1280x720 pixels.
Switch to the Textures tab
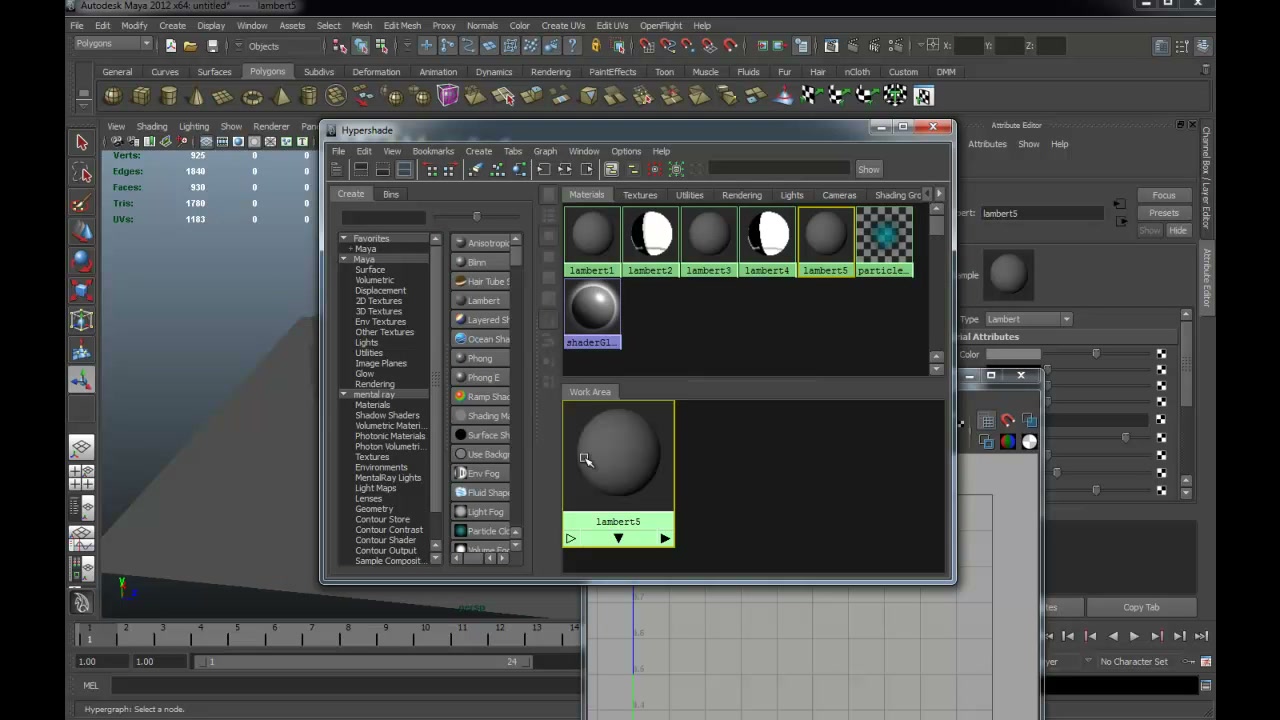640,195
